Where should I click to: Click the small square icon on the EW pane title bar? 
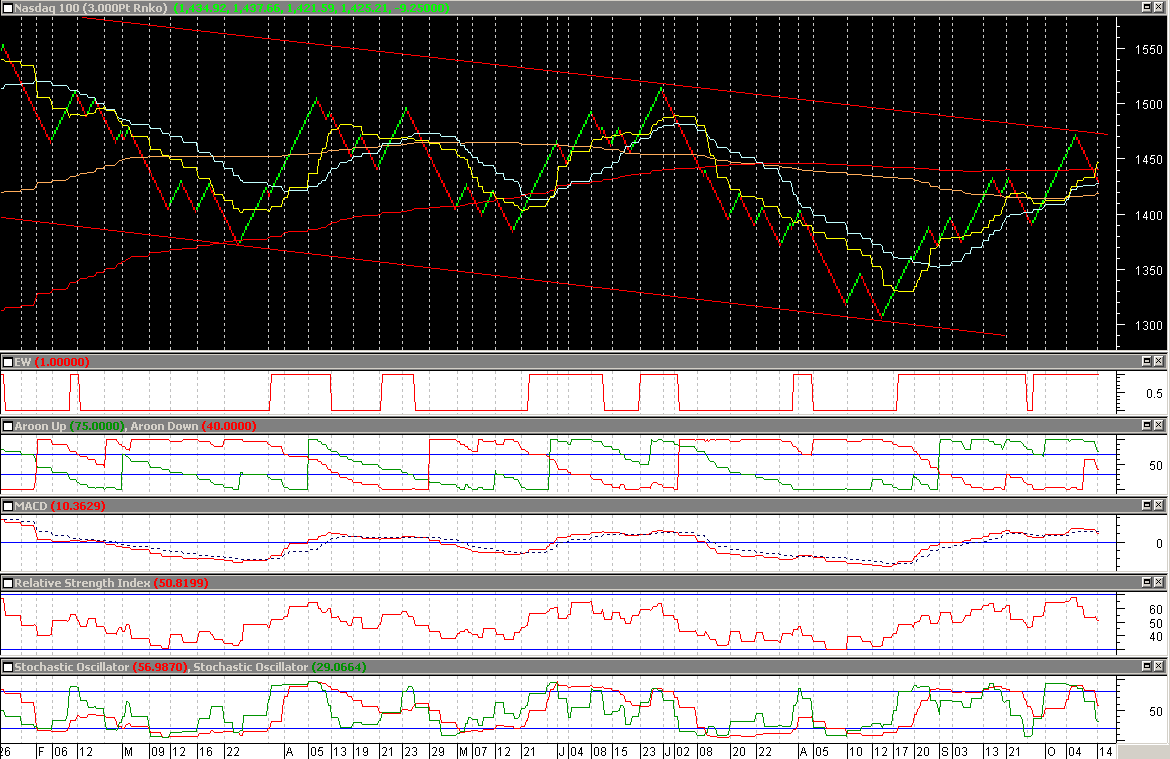[x=10, y=362]
